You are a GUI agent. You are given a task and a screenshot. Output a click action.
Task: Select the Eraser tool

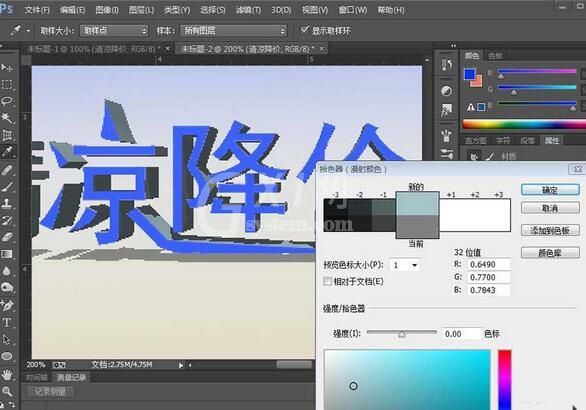click(7, 237)
